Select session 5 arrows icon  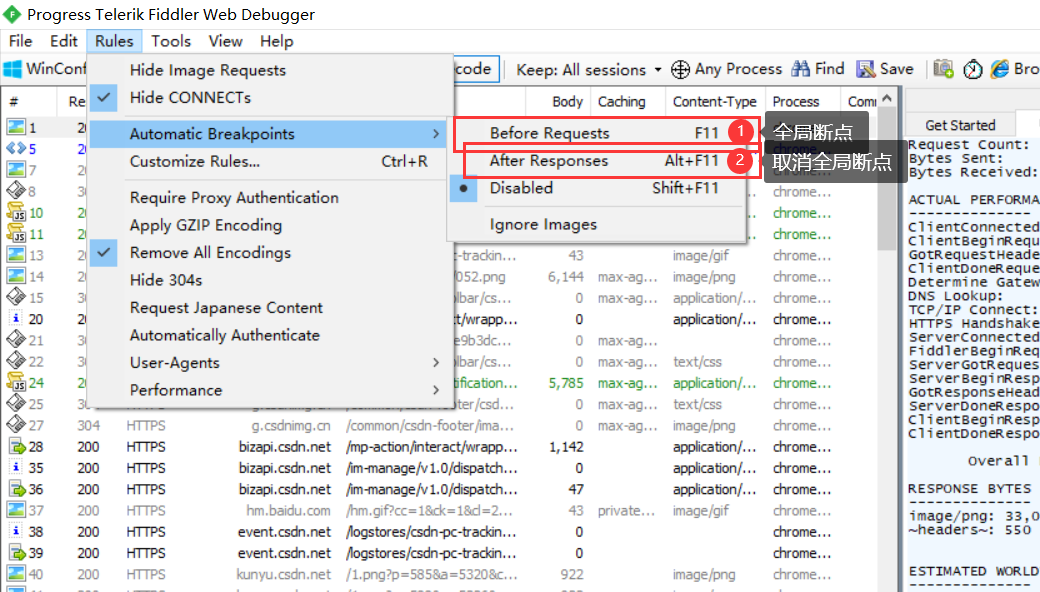[x=16, y=148]
